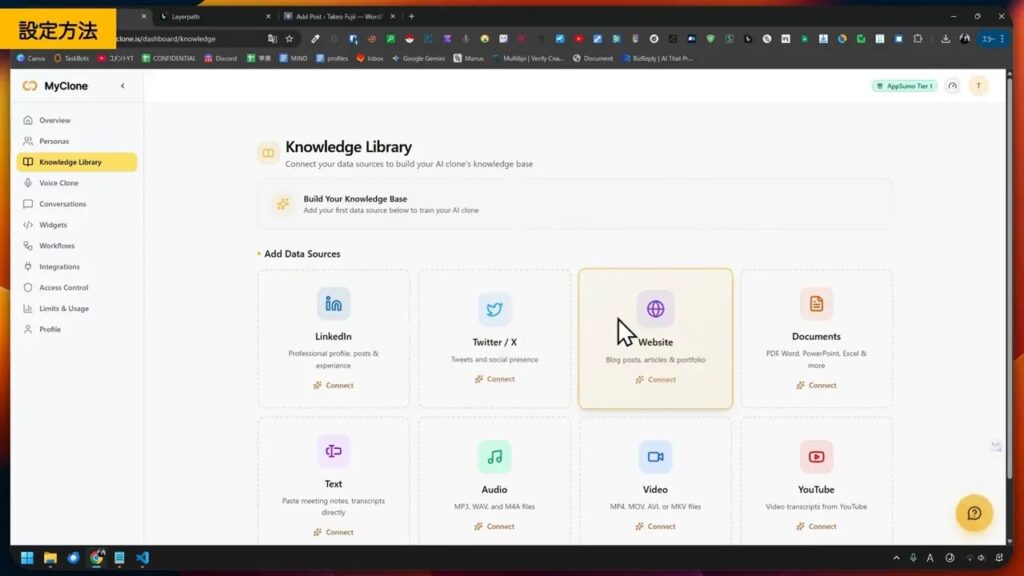Open Visual Studio Code from the taskbar
Viewport: 1024px width, 576px height.
click(x=143, y=557)
